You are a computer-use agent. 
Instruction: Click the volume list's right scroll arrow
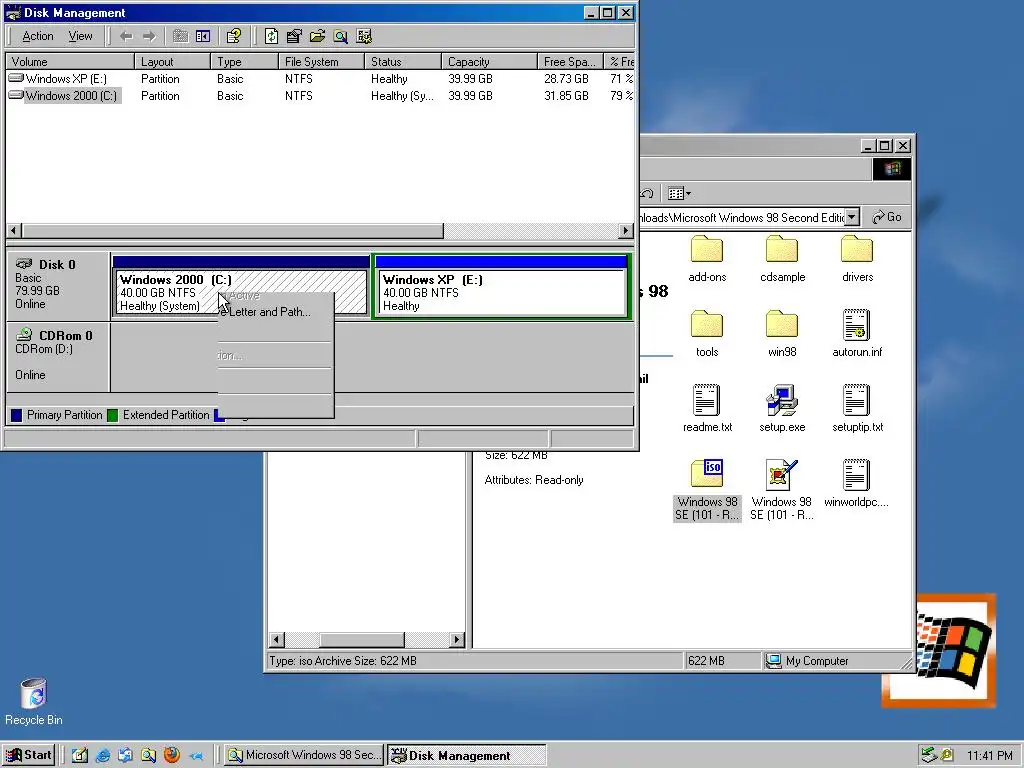coord(626,231)
